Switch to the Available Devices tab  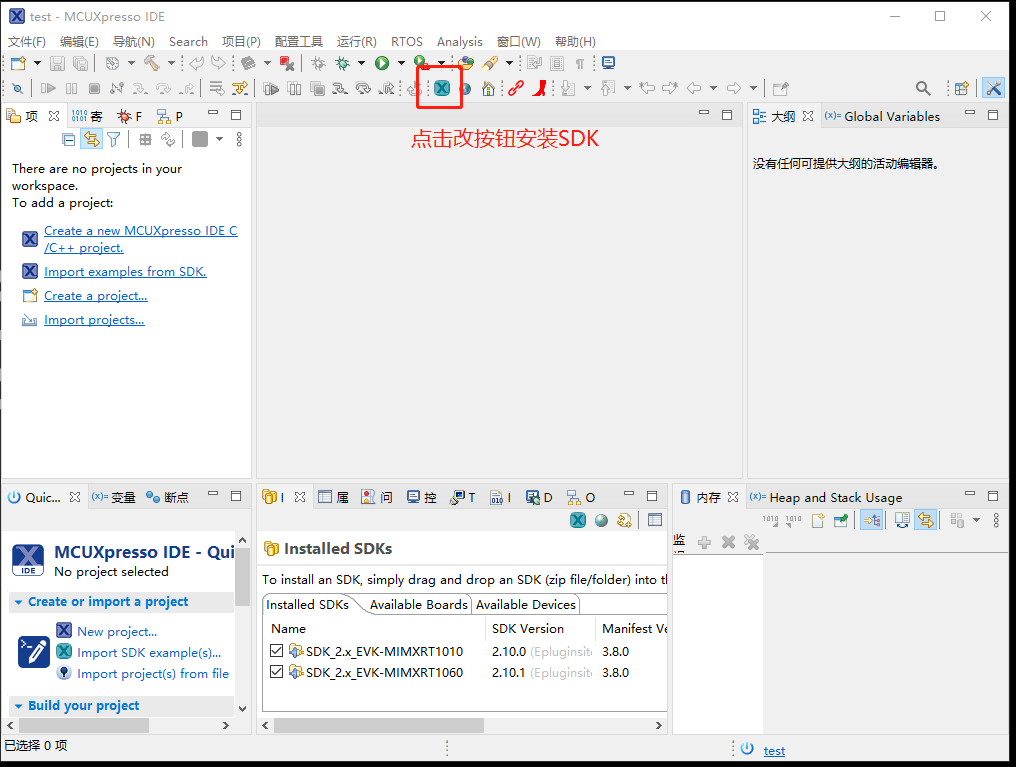[525, 604]
